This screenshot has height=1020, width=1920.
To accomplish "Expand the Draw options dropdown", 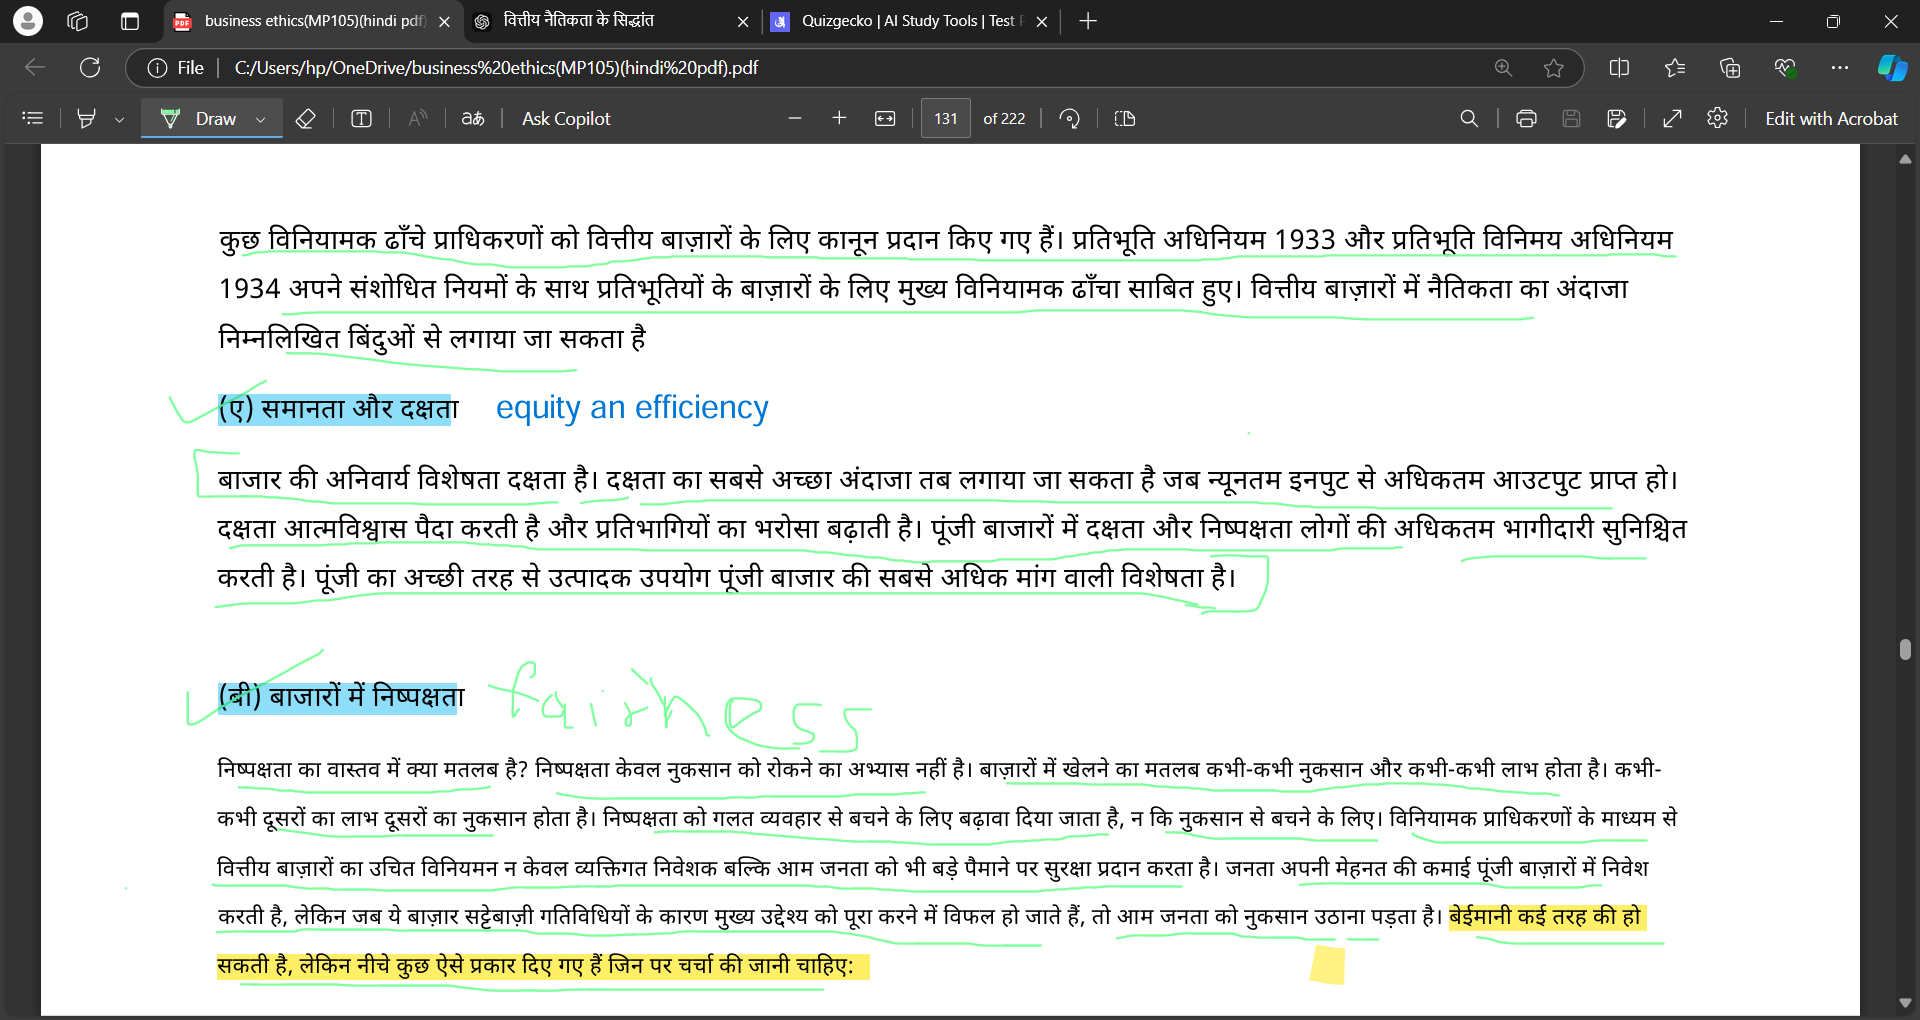I will point(261,119).
